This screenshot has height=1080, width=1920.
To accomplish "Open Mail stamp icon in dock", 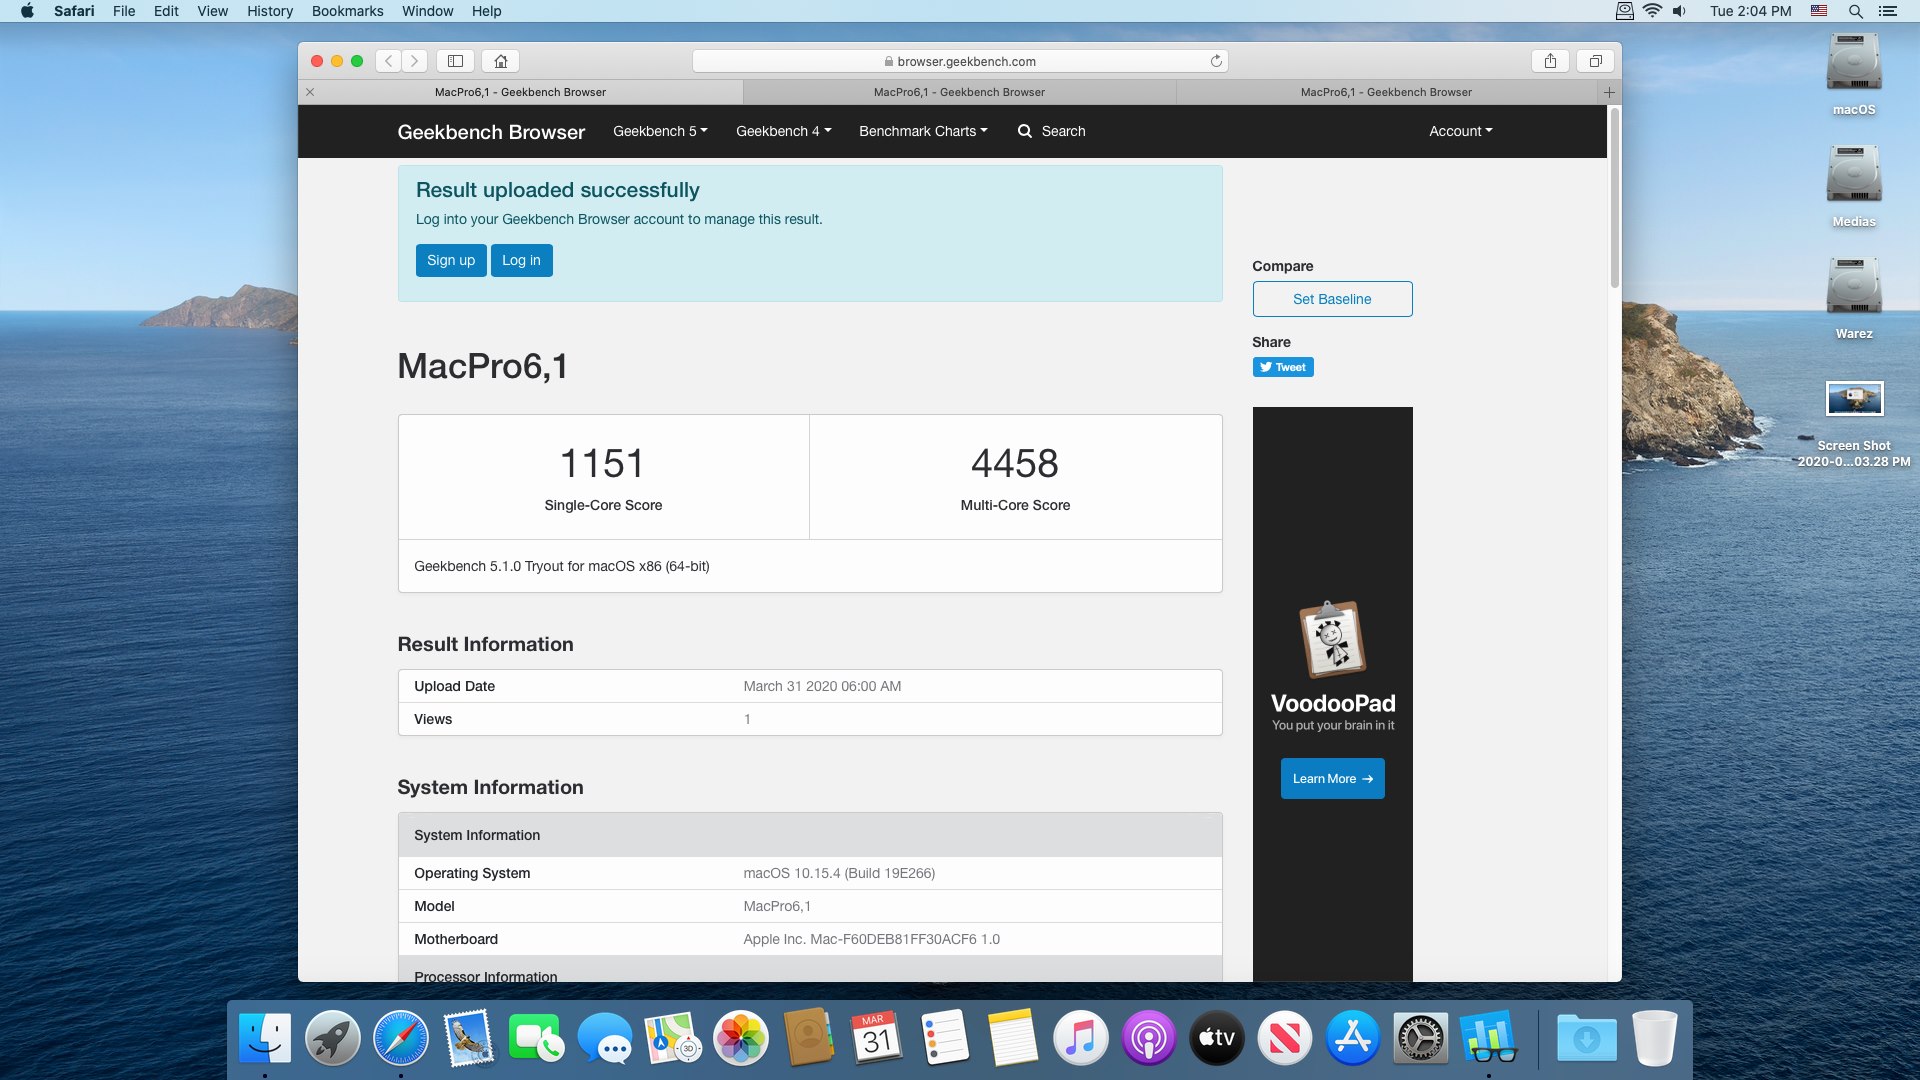I will (469, 1039).
